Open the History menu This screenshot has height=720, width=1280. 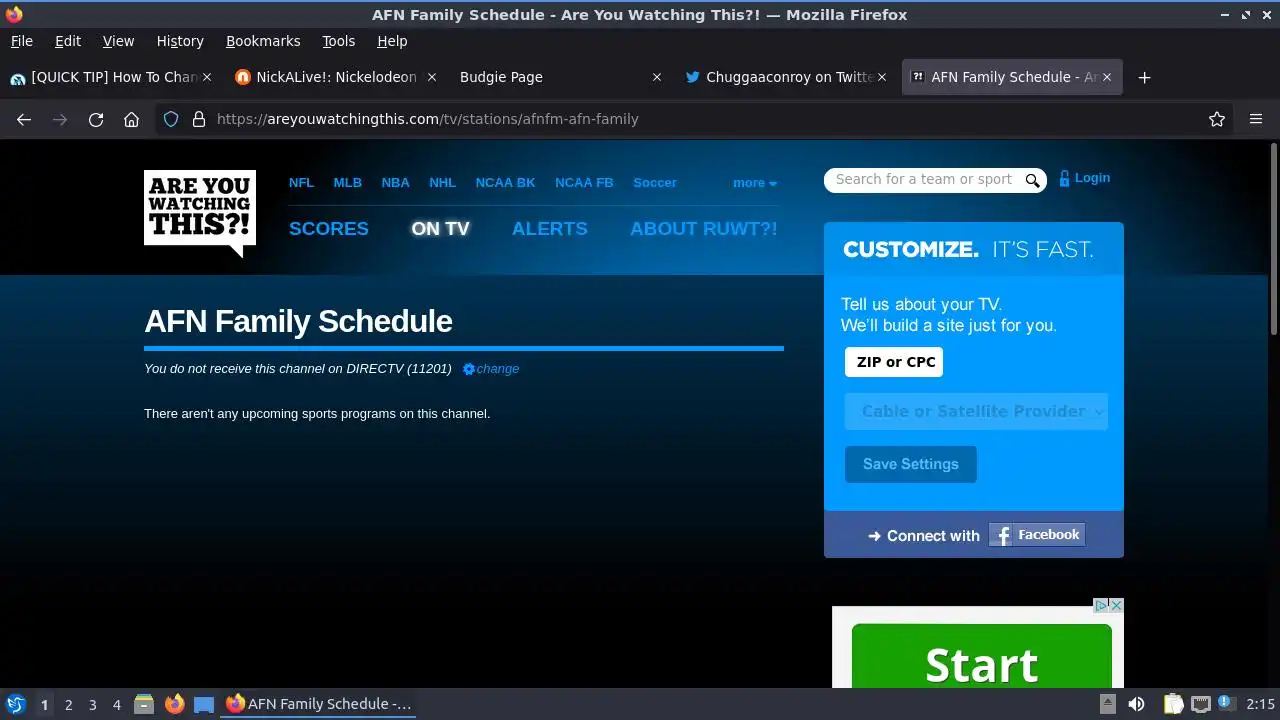pos(180,41)
